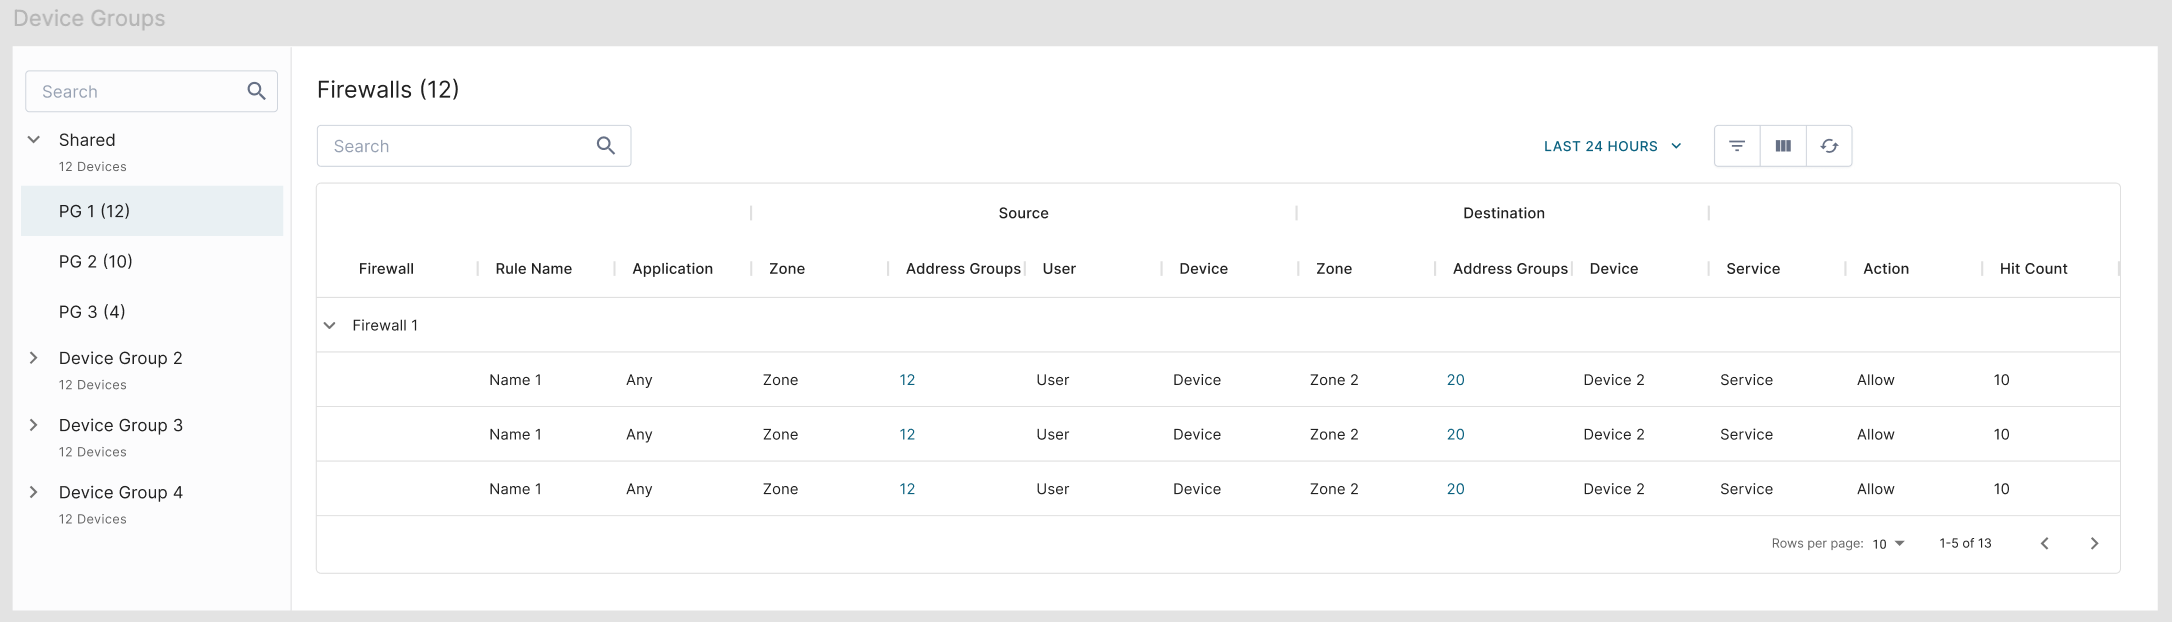This screenshot has width=2172, height=622.
Task: Select the Shared group label
Action: coord(87,140)
